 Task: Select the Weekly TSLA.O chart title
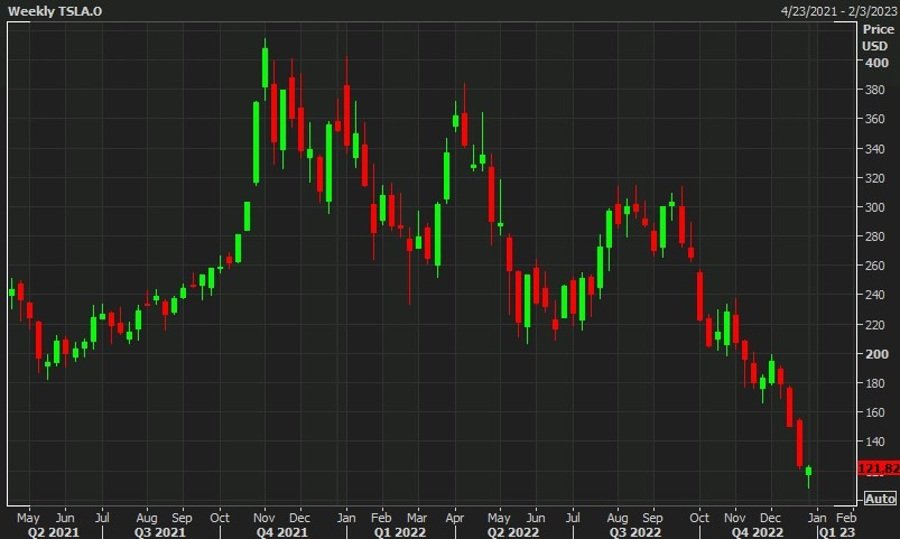pos(55,10)
